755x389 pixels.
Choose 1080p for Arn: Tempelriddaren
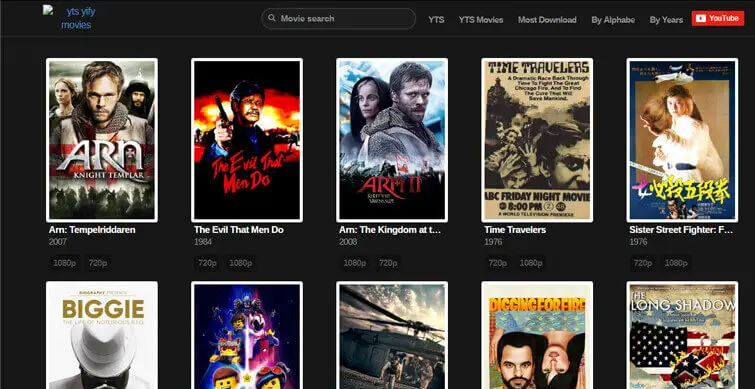point(65,263)
